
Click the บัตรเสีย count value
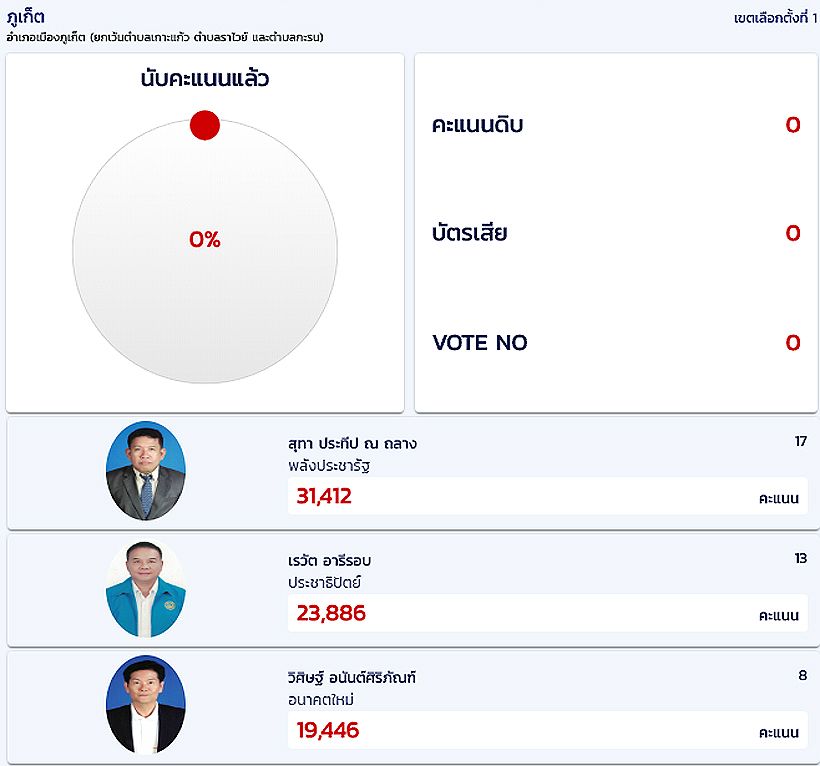792,234
